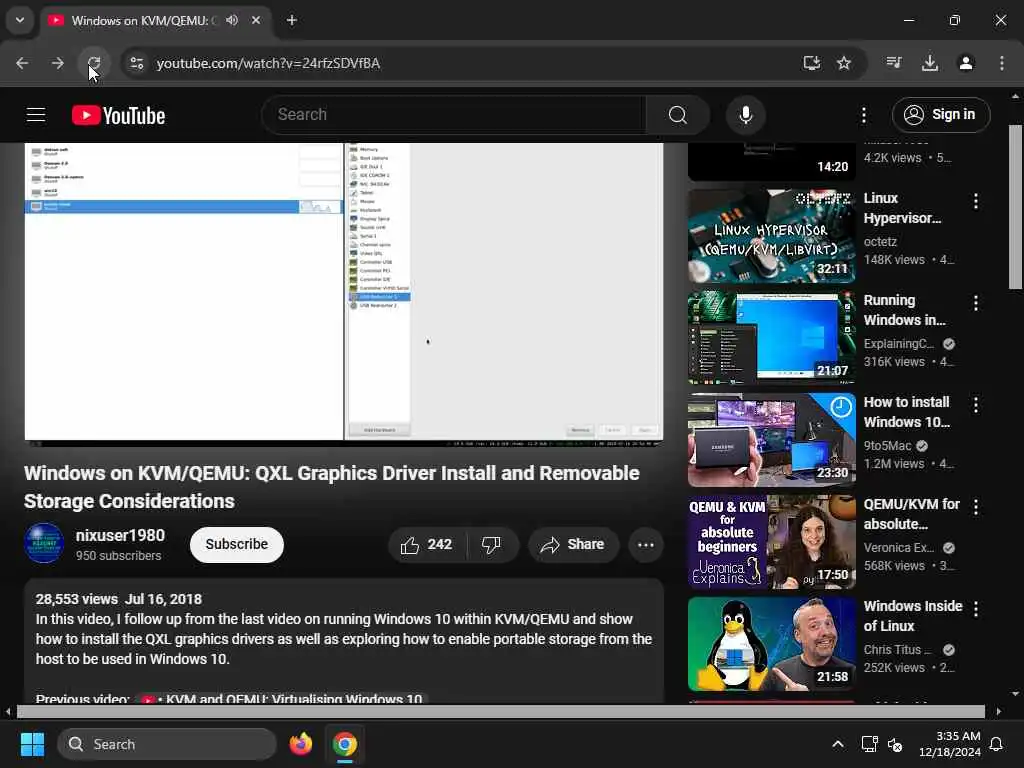Open Chrome downloads

(929, 63)
